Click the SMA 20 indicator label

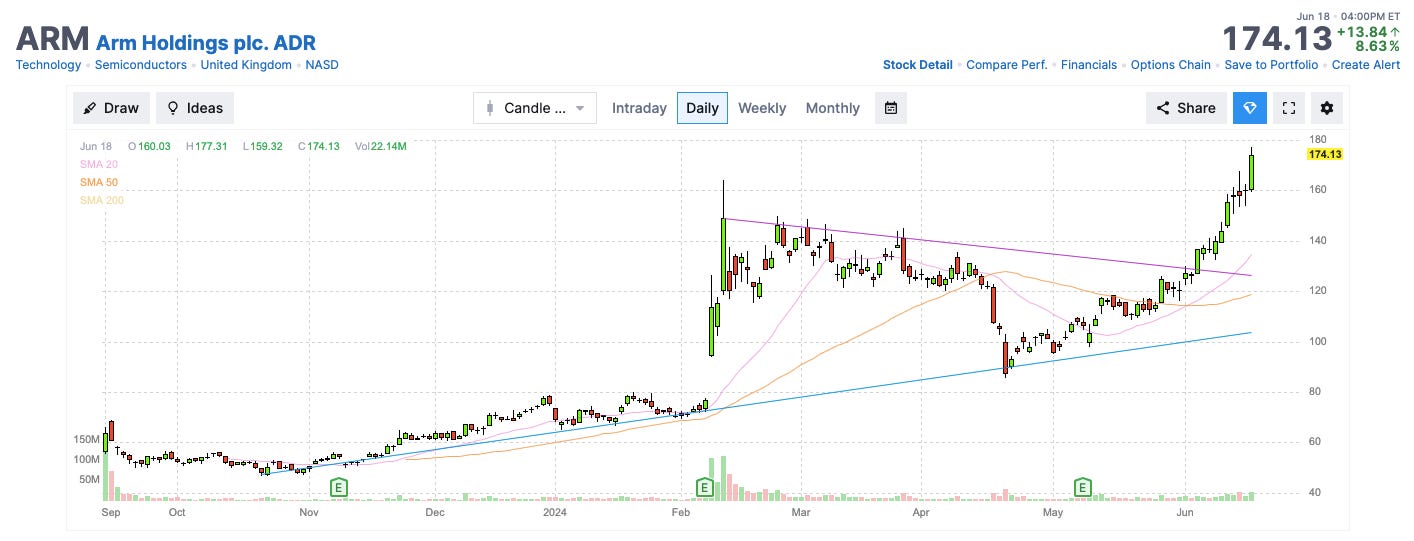click(98, 164)
